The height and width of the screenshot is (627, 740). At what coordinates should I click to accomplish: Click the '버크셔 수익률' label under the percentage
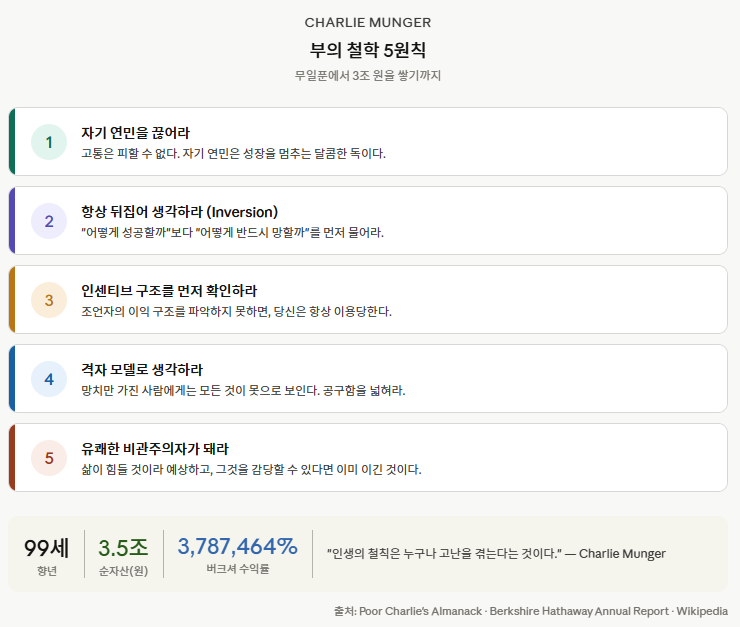coord(238,569)
